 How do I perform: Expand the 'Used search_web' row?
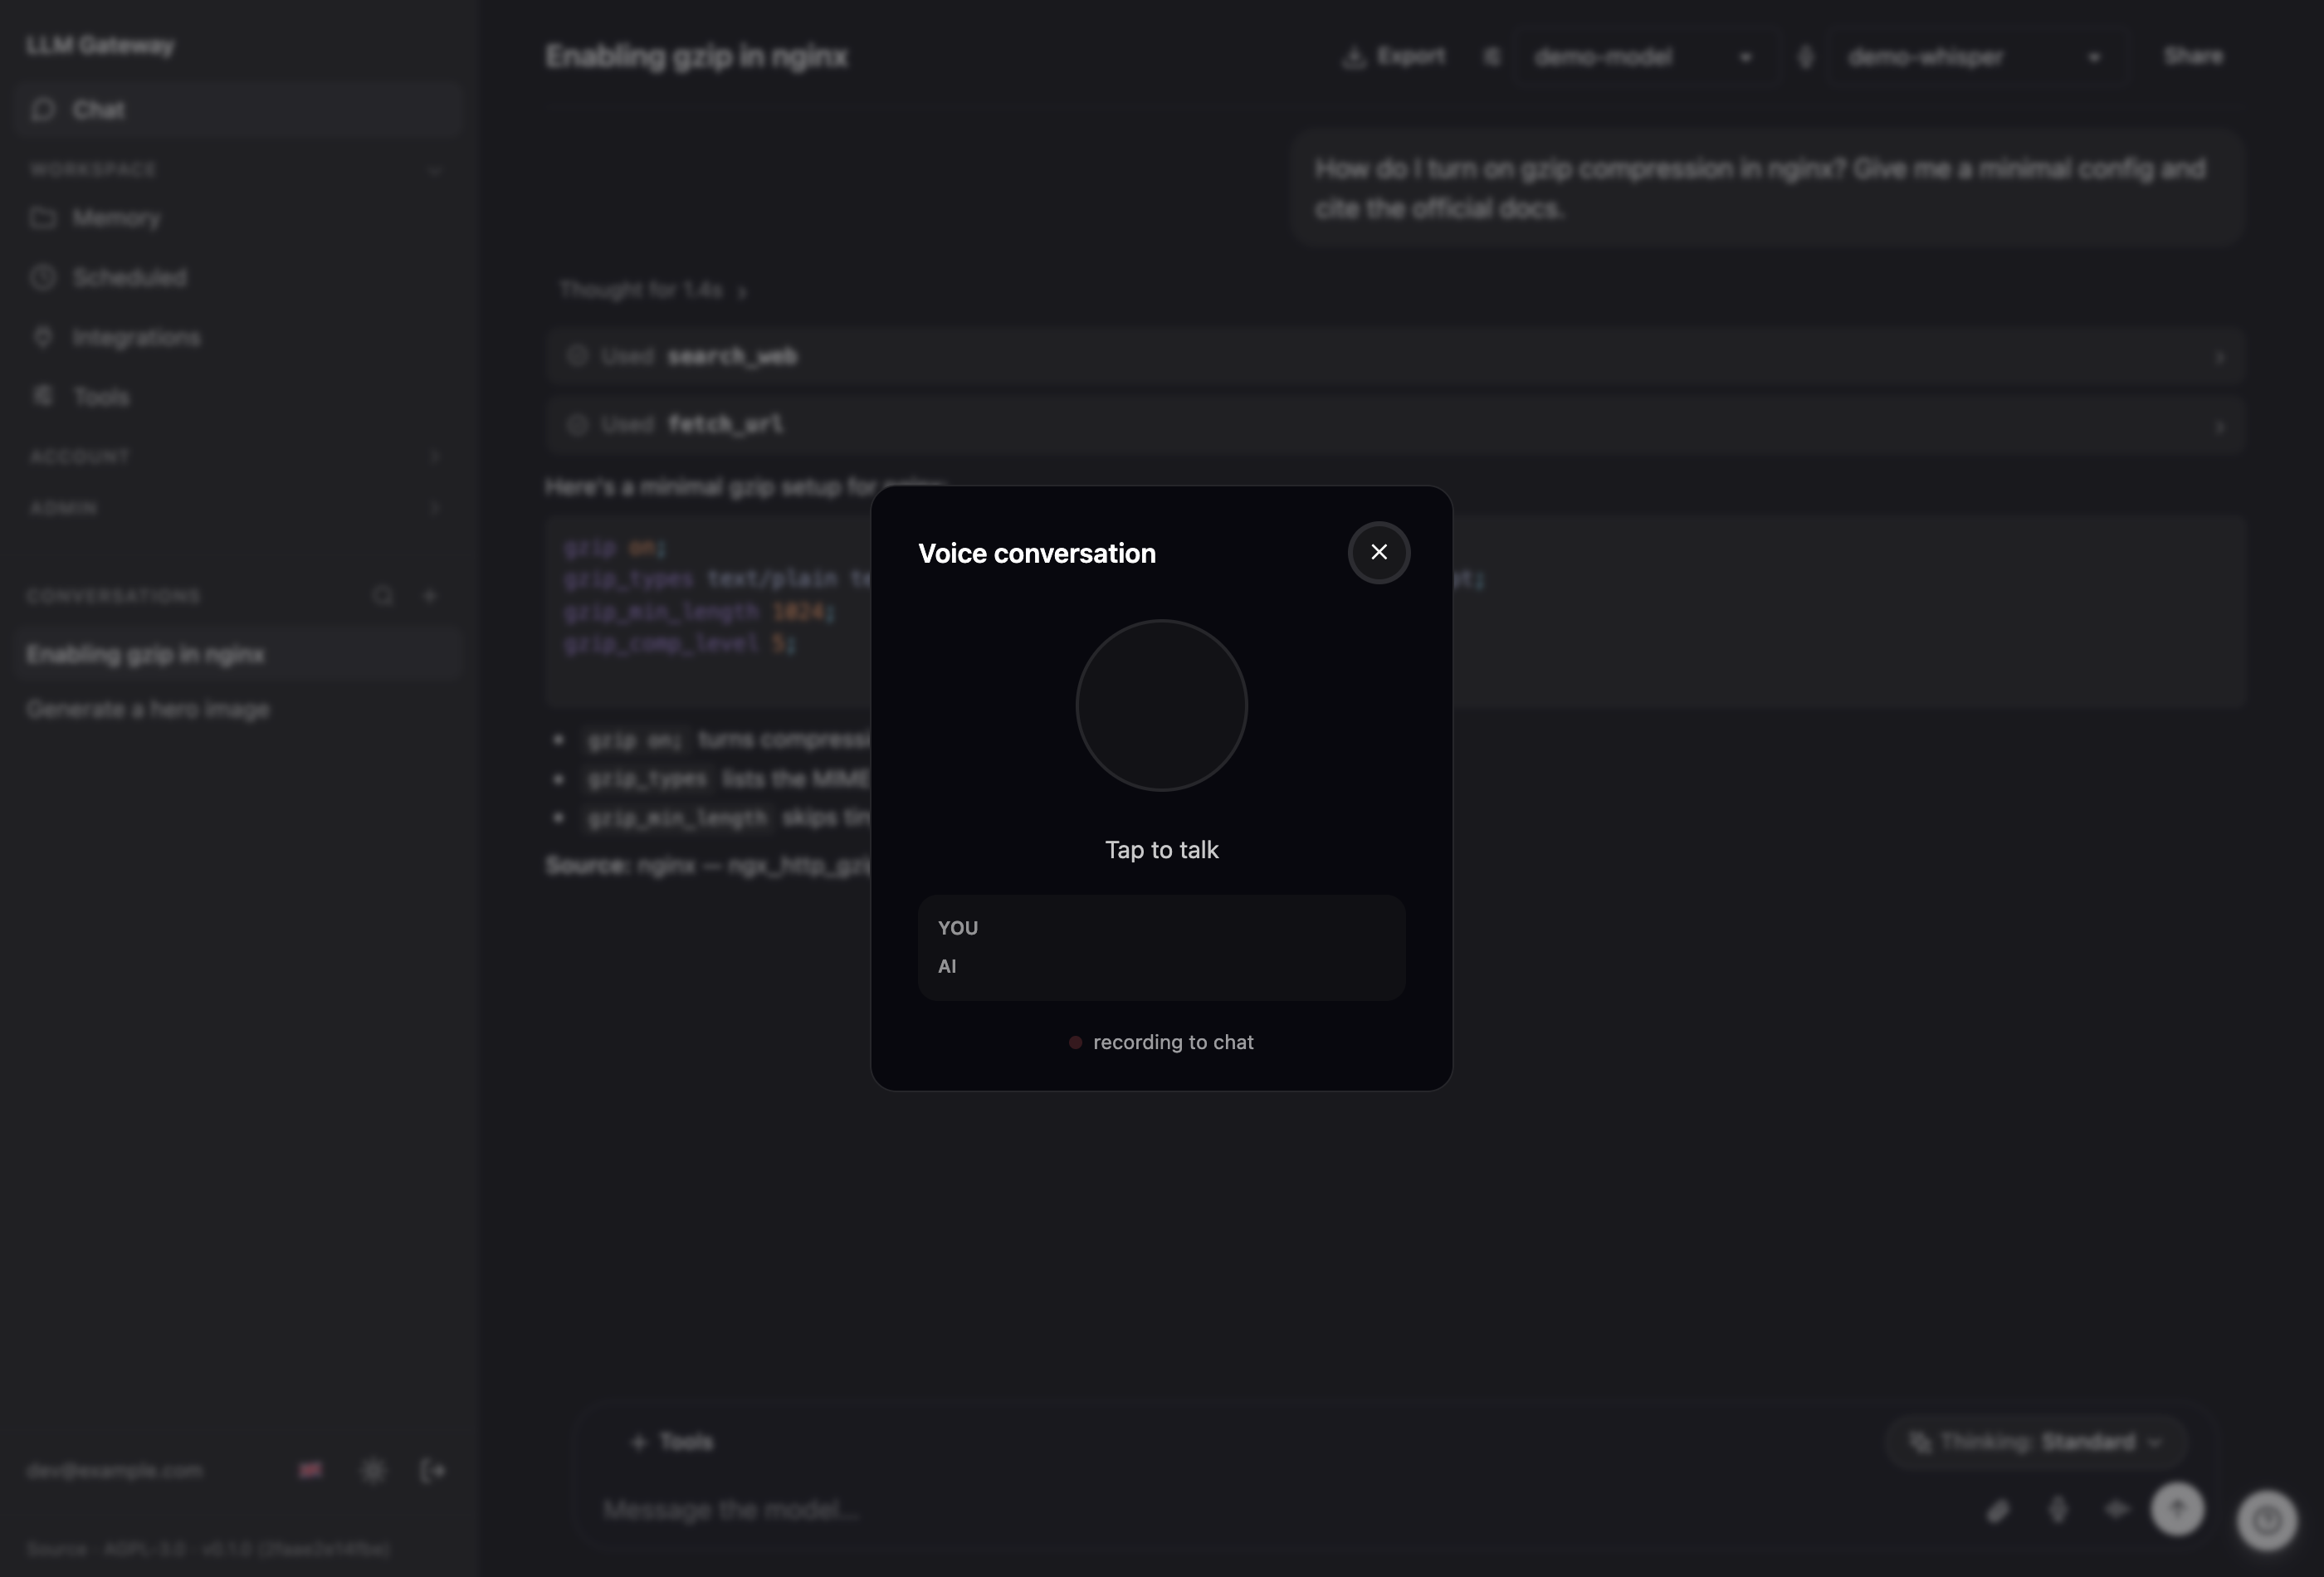pos(1395,356)
